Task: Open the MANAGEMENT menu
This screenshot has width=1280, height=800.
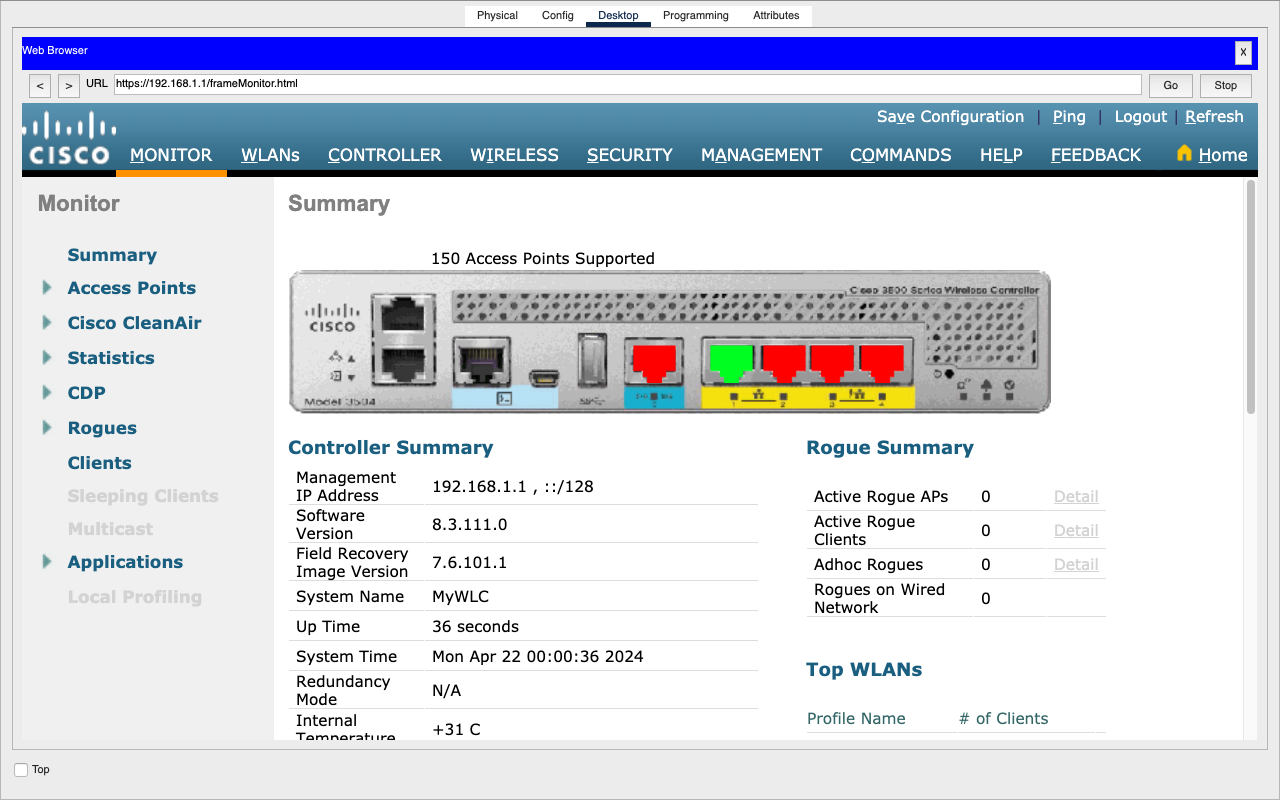Action: [761, 155]
